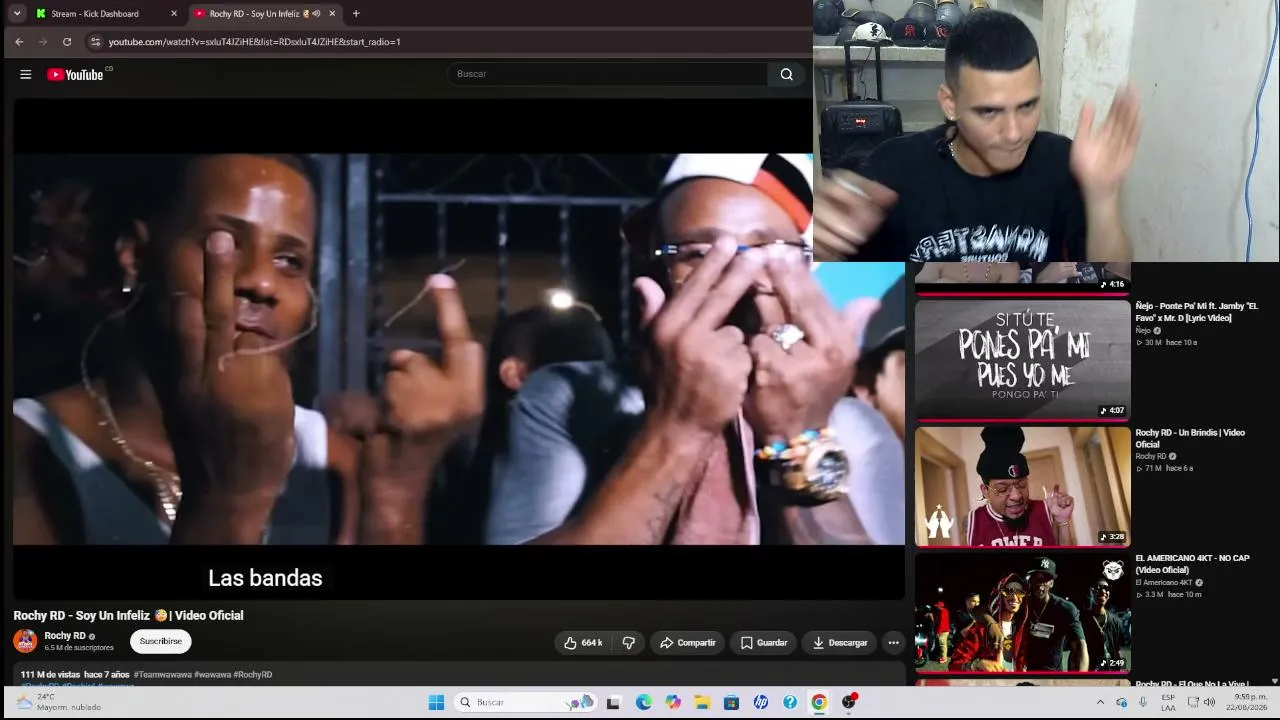This screenshot has width=1280, height=720.
Task: Open File Explorer from the taskbar
Action: pyautogui.click(x=702, y=702)
